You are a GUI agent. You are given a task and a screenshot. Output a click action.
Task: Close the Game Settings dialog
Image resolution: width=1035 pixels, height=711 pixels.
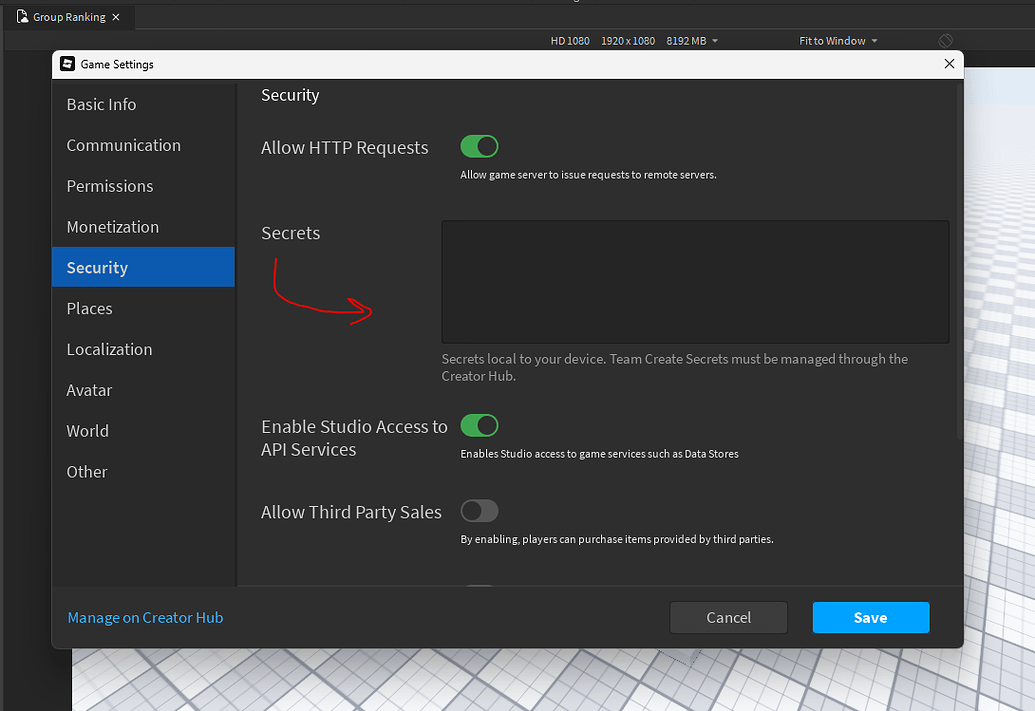(949, 63)
